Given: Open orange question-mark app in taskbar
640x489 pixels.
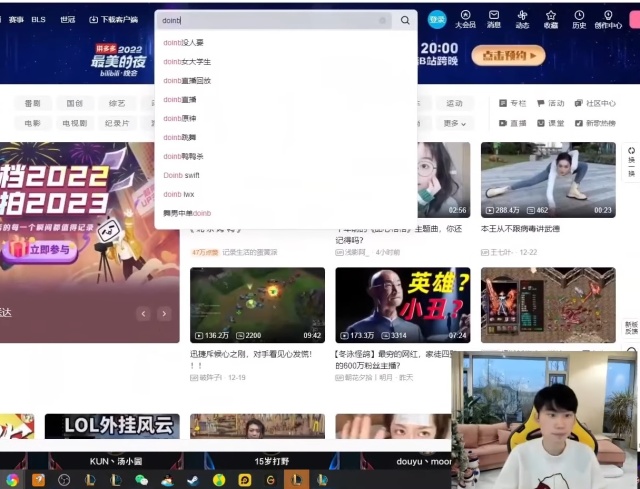Looking at the screenshot, I should [38, 480].
